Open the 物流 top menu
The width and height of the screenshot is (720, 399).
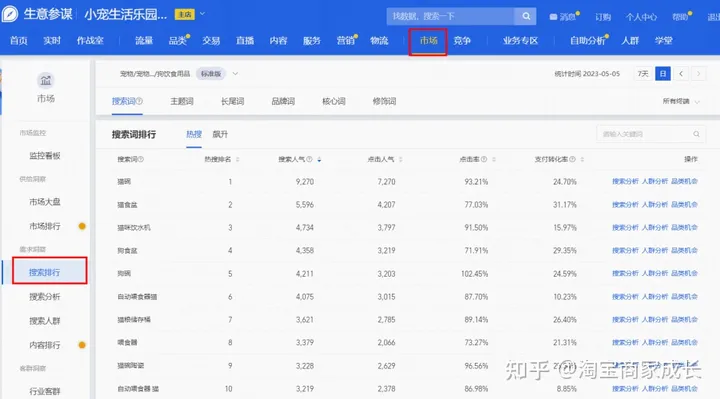coord(379,40)
